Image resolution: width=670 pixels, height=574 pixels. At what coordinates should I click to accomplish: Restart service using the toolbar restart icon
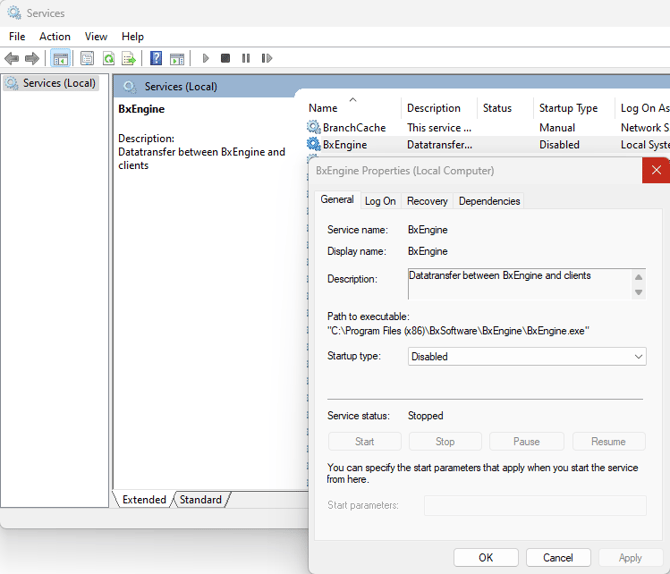point(267,58)
